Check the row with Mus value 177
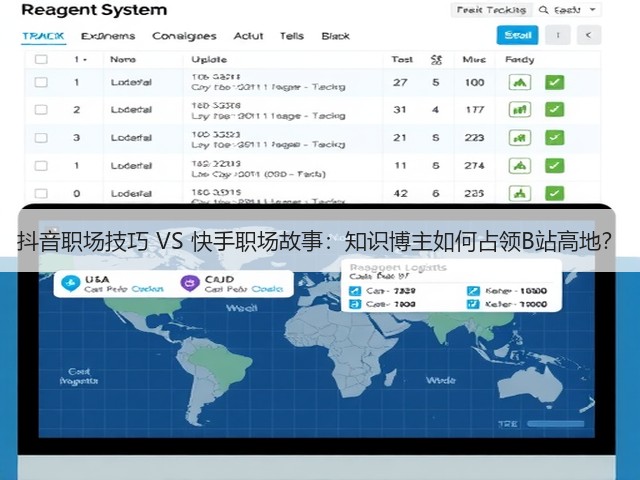640x480 pixels. pos(41,110)
